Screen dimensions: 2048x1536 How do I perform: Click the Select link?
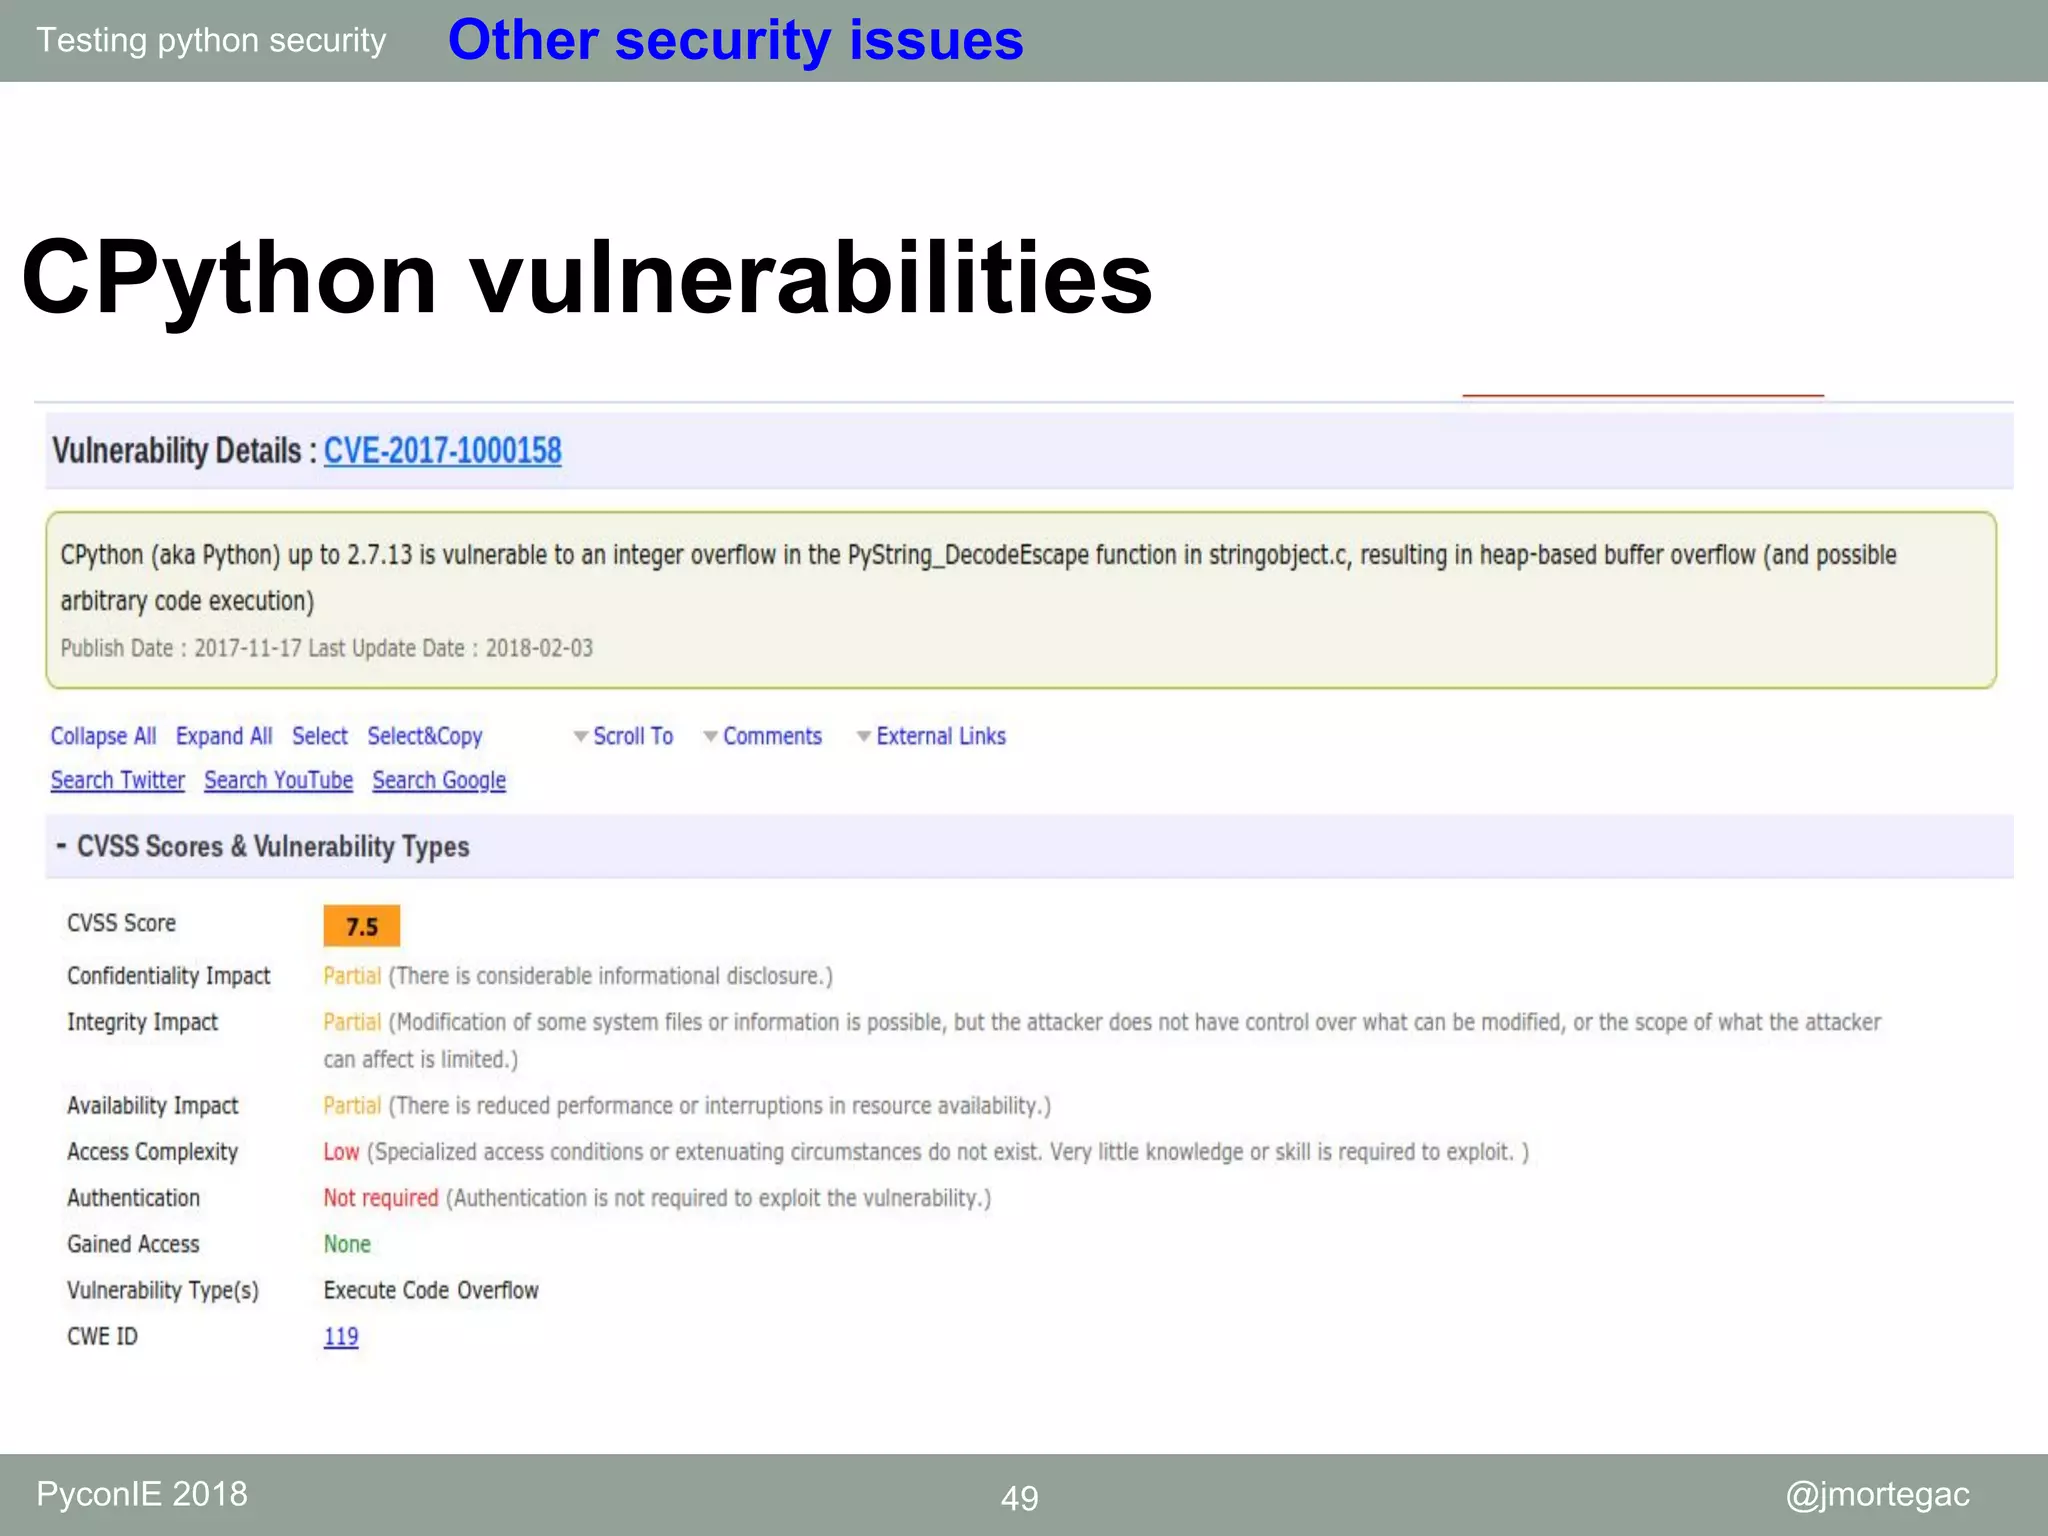pyautogui.click(x=320, y=736)
